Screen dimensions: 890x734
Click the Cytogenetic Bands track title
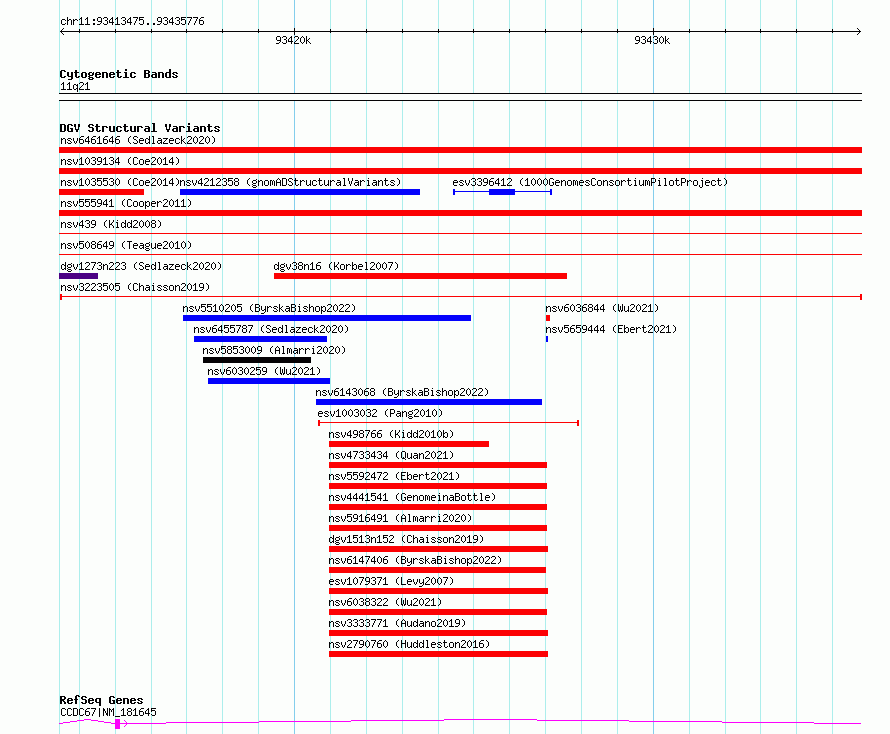(x=119, y=74)
